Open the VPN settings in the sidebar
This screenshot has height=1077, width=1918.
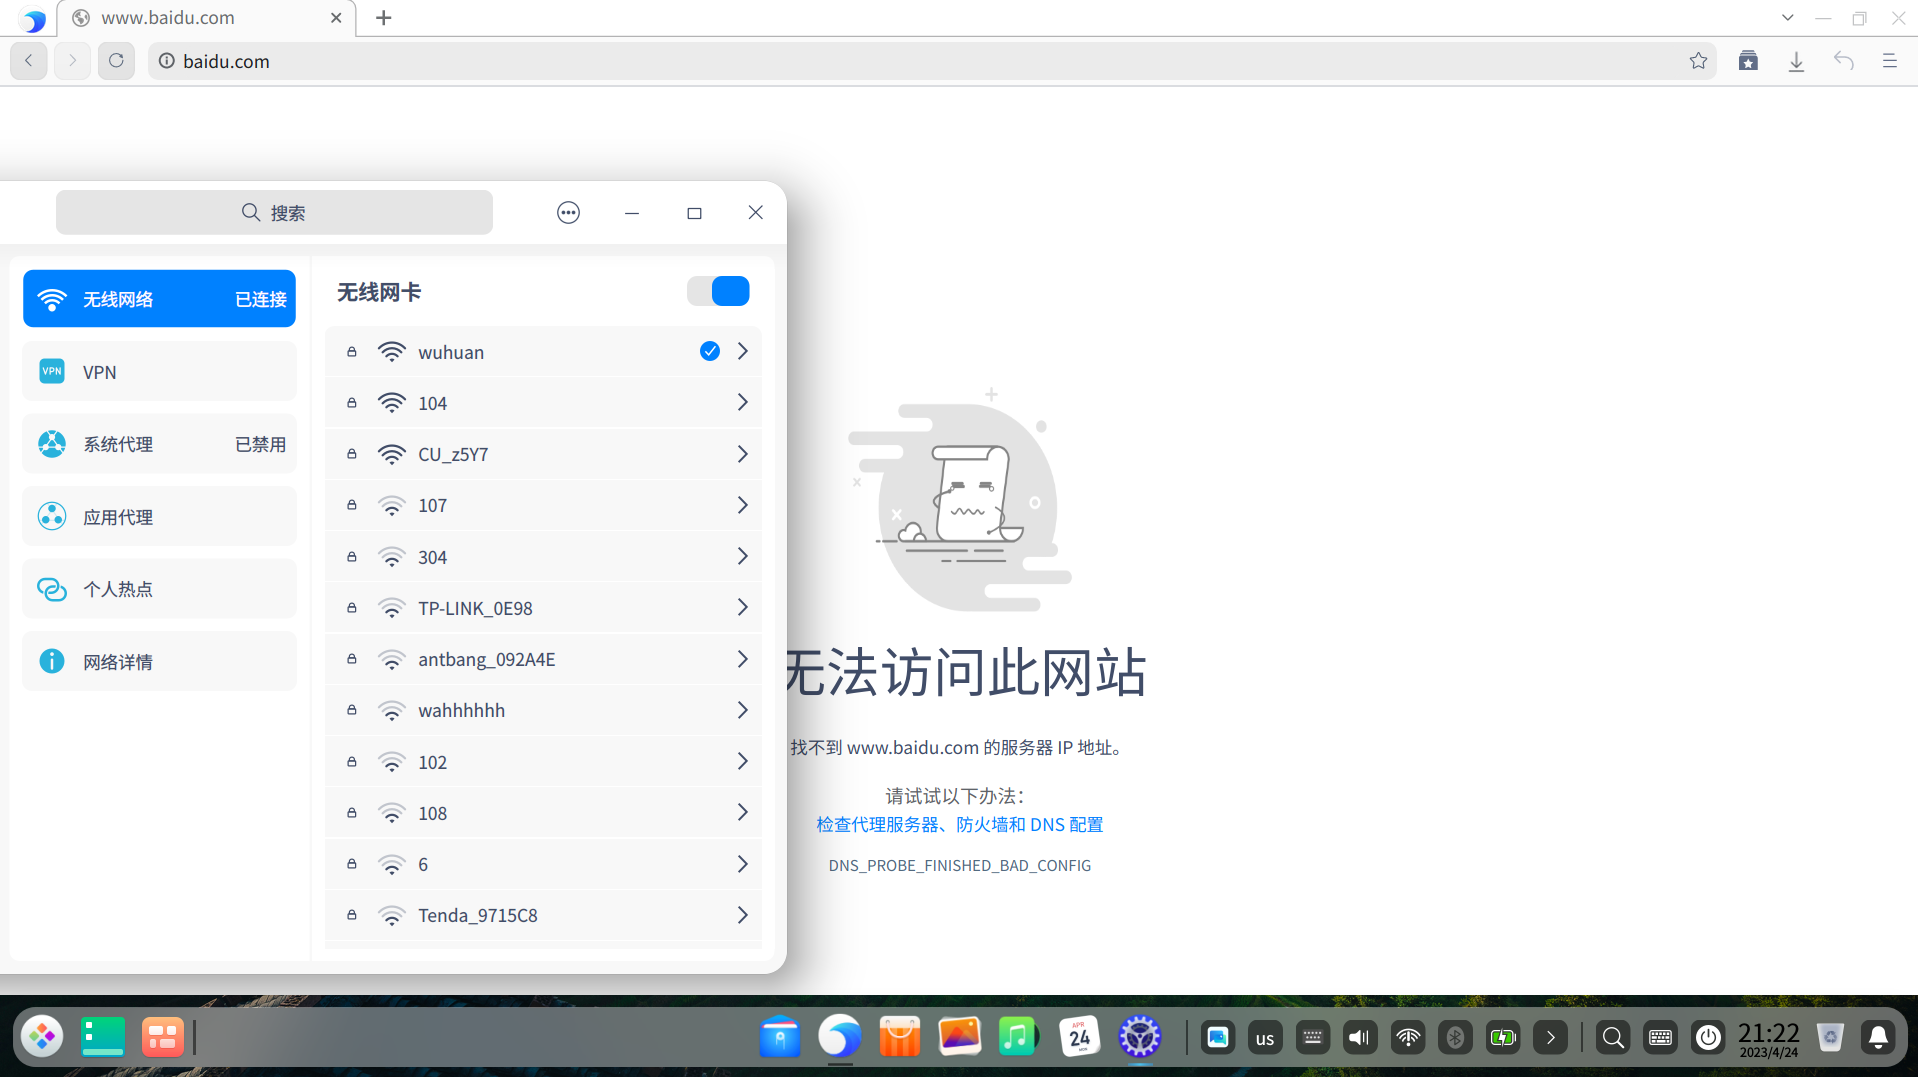[159, 371]
